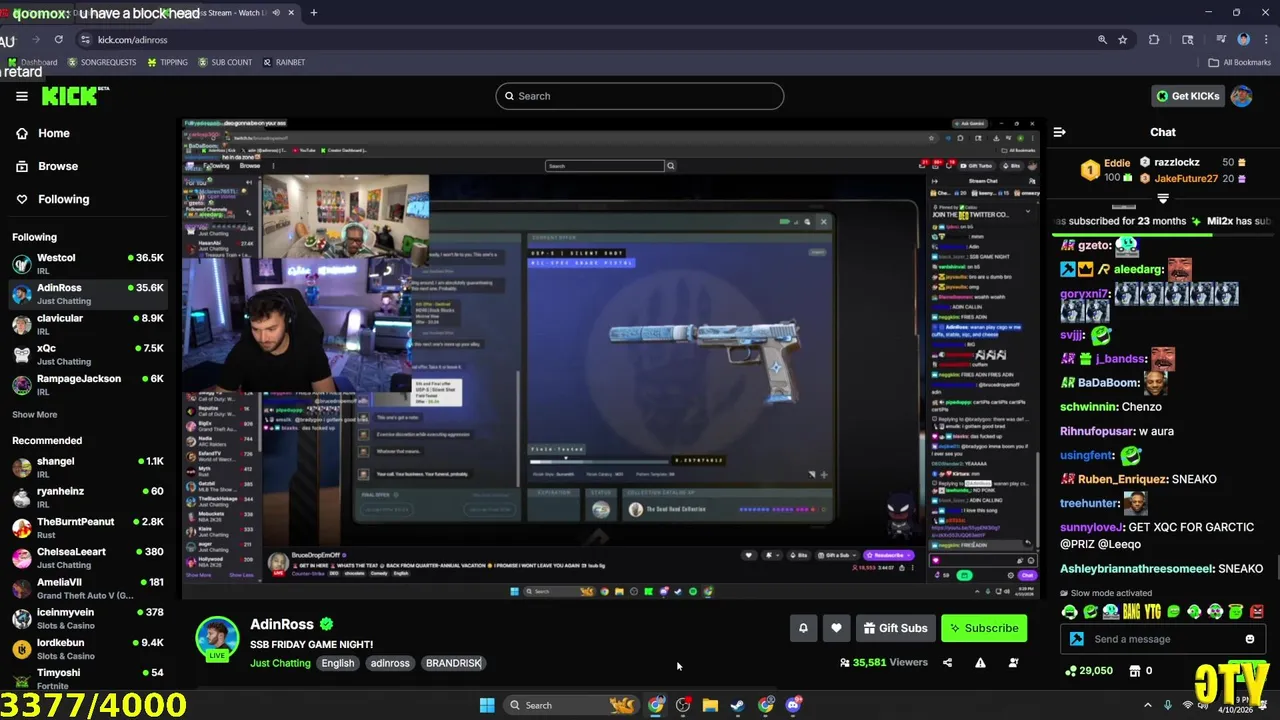Click the BANG quick emote
Viewport: 1280px width, 720px height.
[x=1132, y=611]
